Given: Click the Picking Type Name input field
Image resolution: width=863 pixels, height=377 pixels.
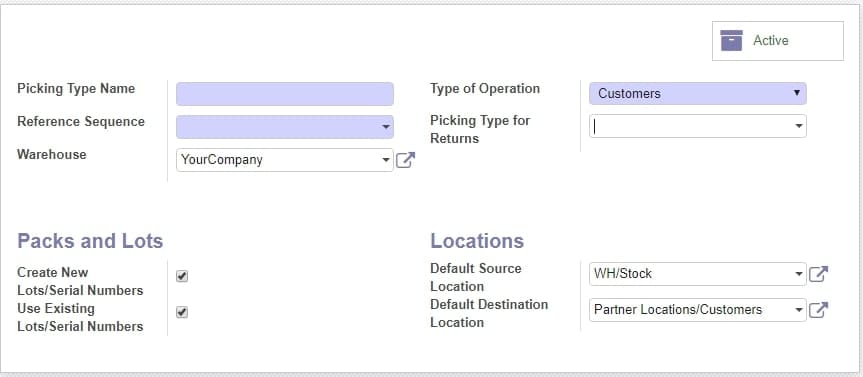Looking at the screenshot, I should coord(285,94).
